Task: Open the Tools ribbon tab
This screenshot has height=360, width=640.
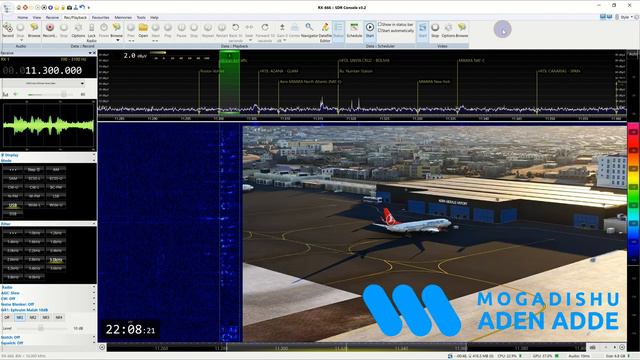Action: click(x=141, y=18)
